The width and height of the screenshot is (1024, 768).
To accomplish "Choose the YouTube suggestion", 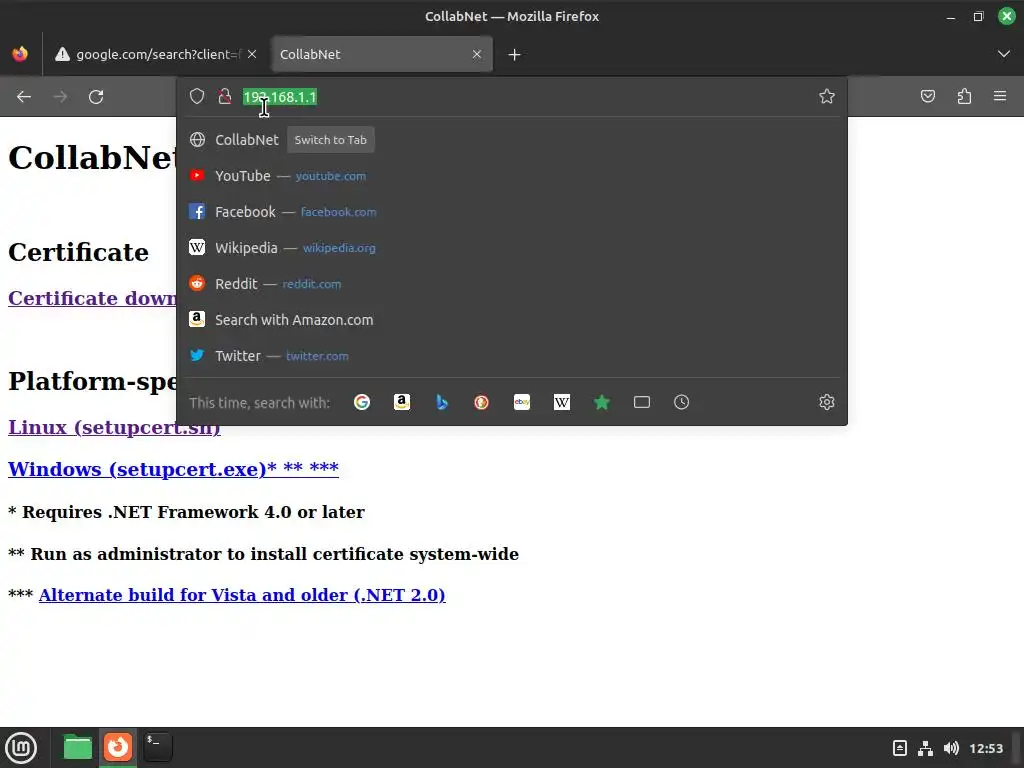I will (512, 176).
